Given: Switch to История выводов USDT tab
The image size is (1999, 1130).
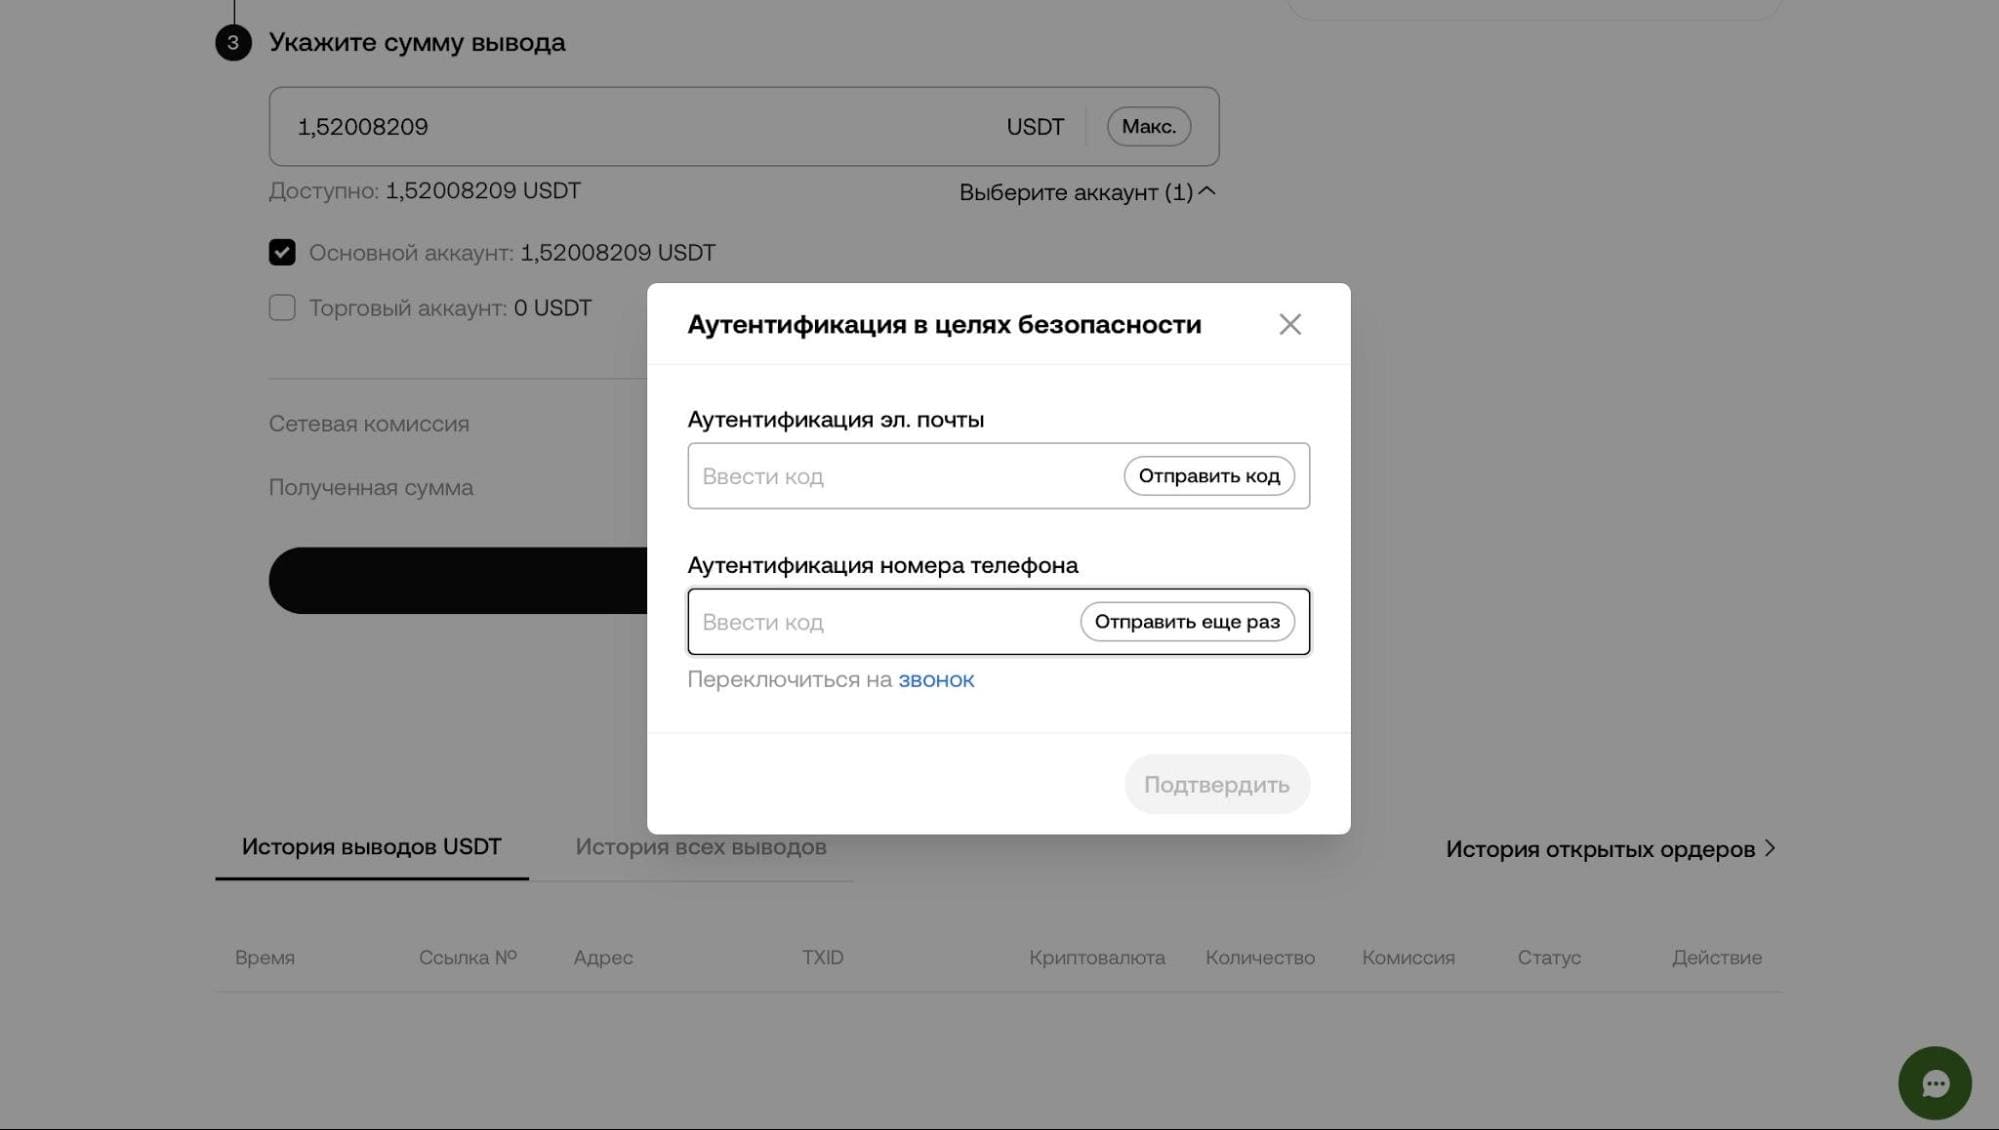Looking at the screenshot, I should click(371, 847).
